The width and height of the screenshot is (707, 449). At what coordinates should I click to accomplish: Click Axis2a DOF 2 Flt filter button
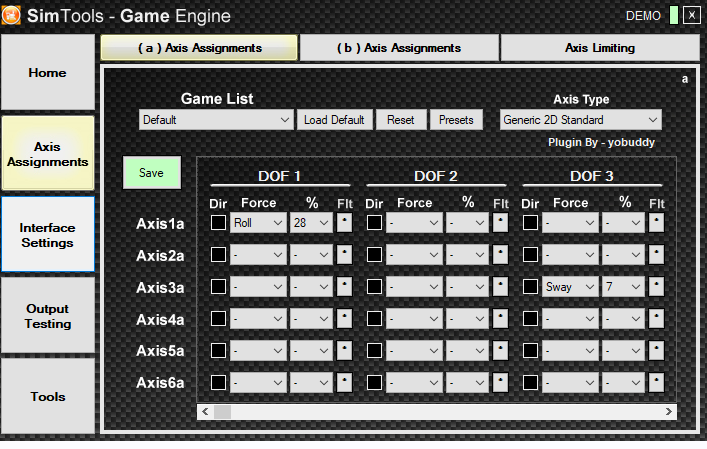pyautogui.click(x=500, y=255)
